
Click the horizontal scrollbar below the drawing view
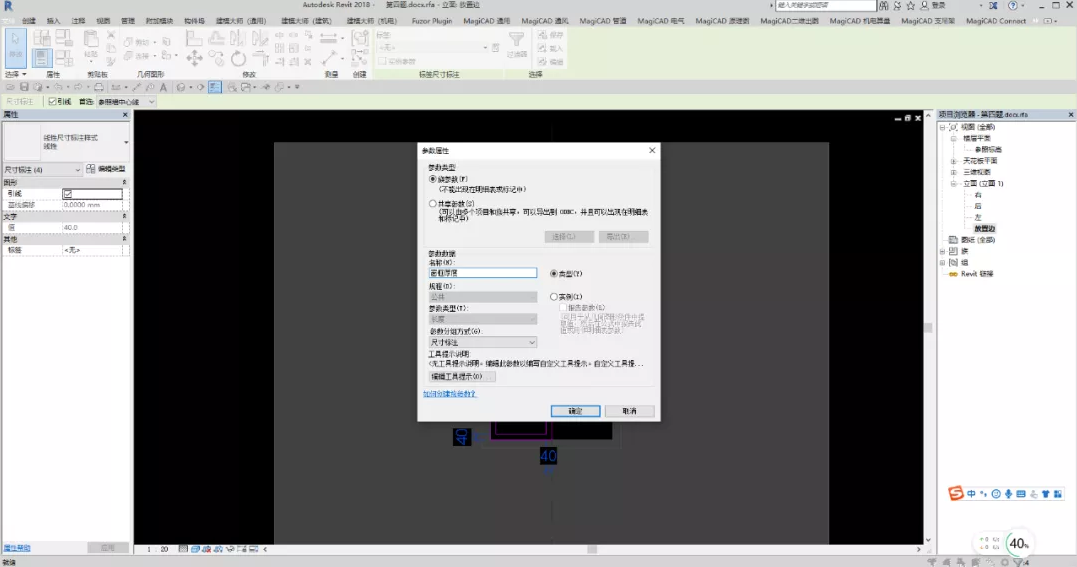(x=591, y=549)
